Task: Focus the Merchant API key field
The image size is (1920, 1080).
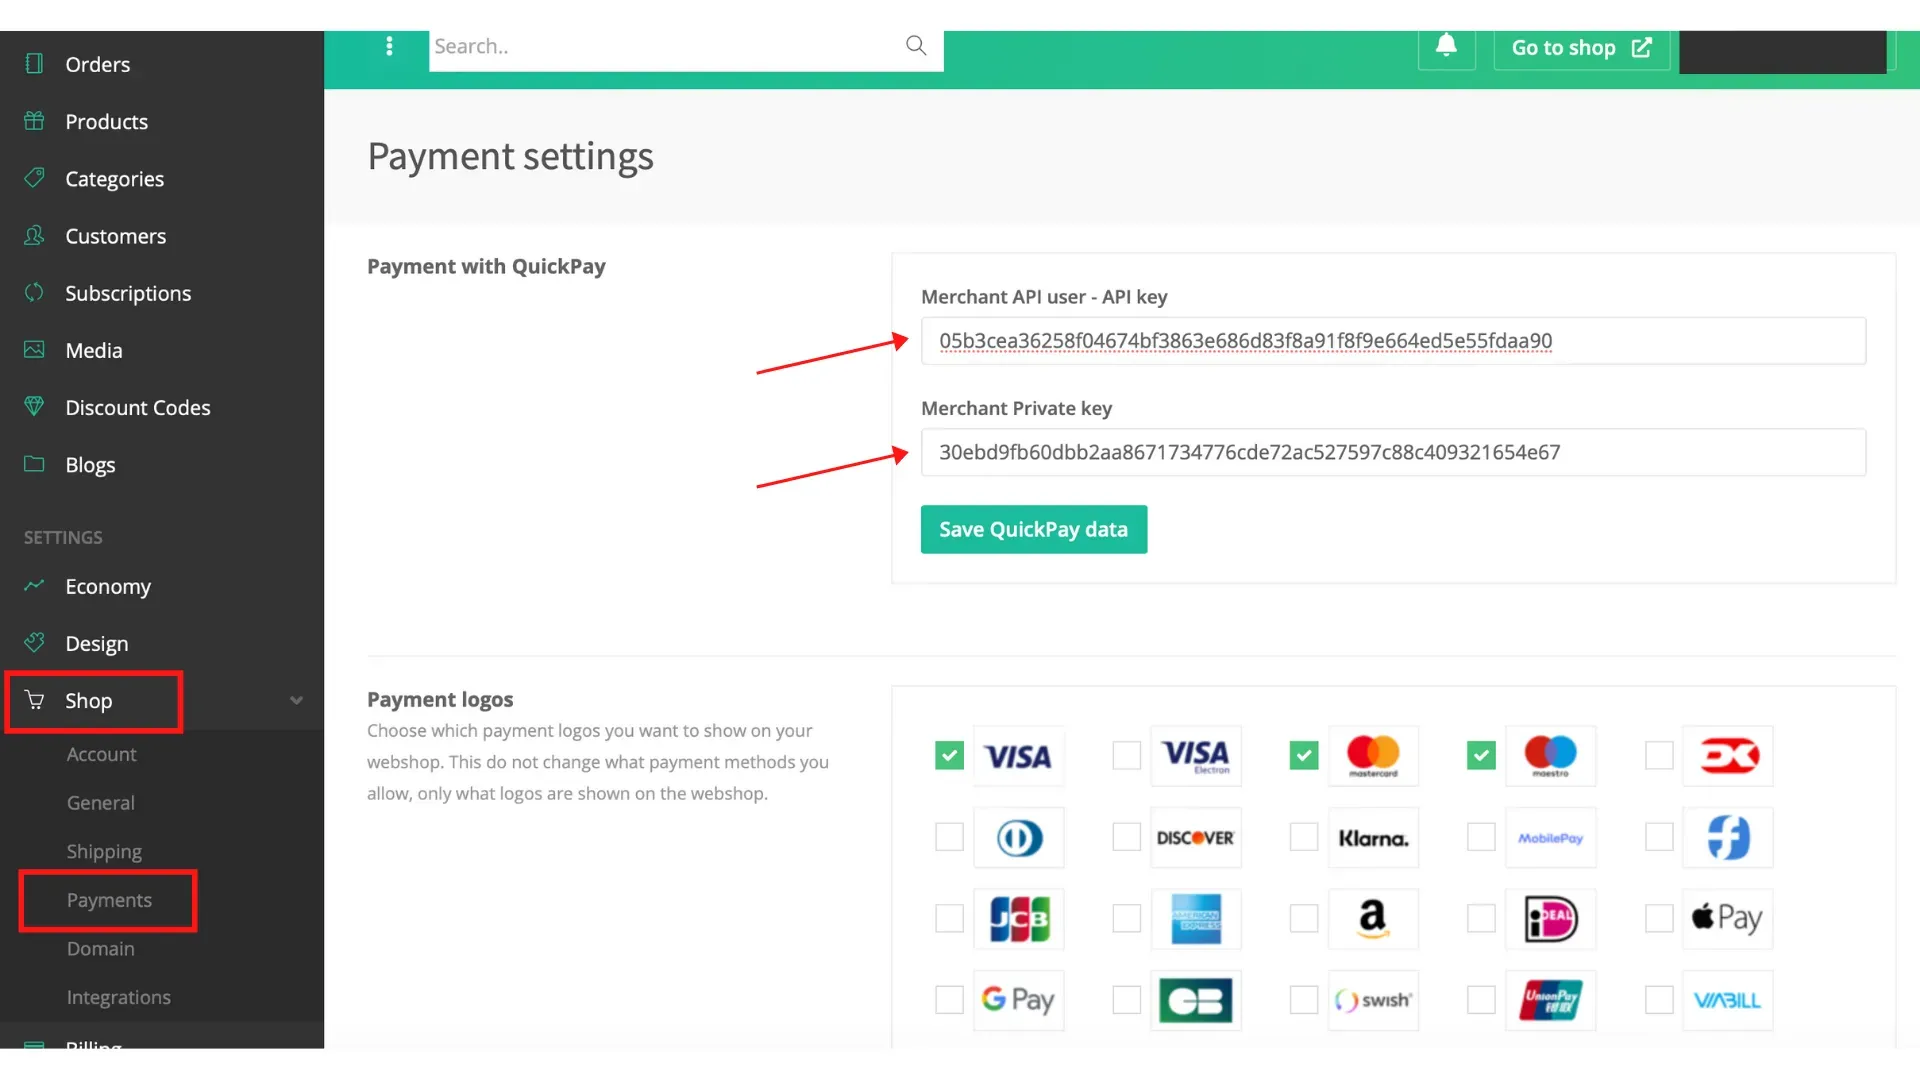Action: coord(1393,341)
